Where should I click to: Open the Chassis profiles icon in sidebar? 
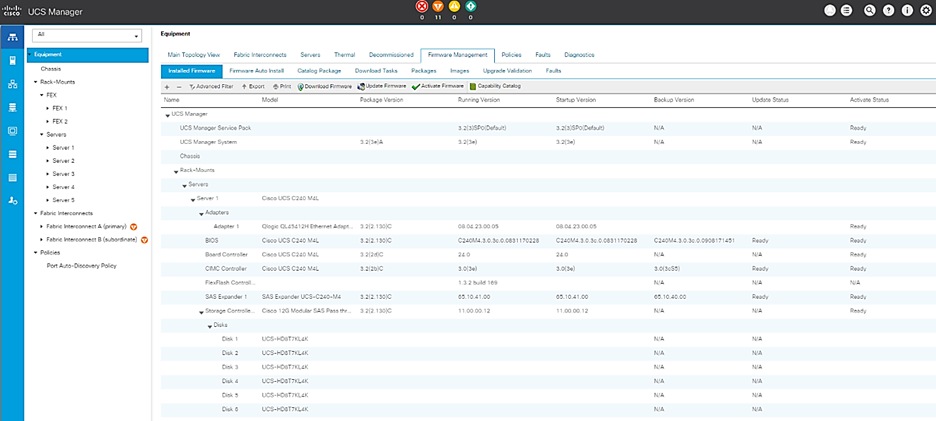pos(12,177)
